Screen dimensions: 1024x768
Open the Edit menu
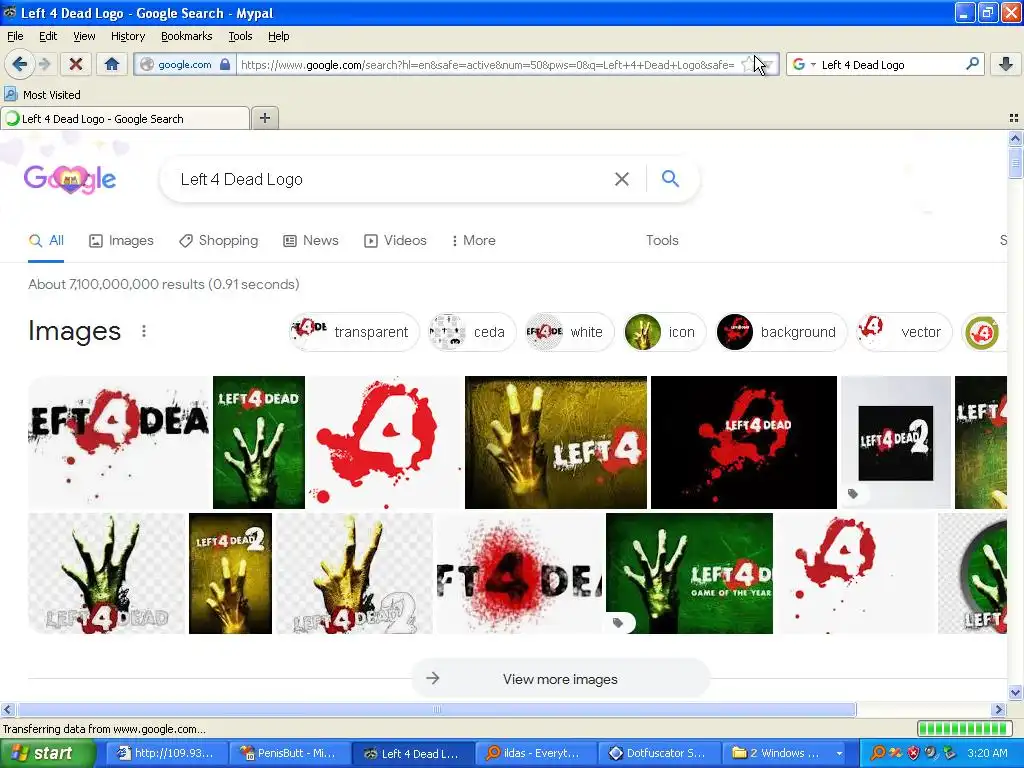tap(48, 36)
